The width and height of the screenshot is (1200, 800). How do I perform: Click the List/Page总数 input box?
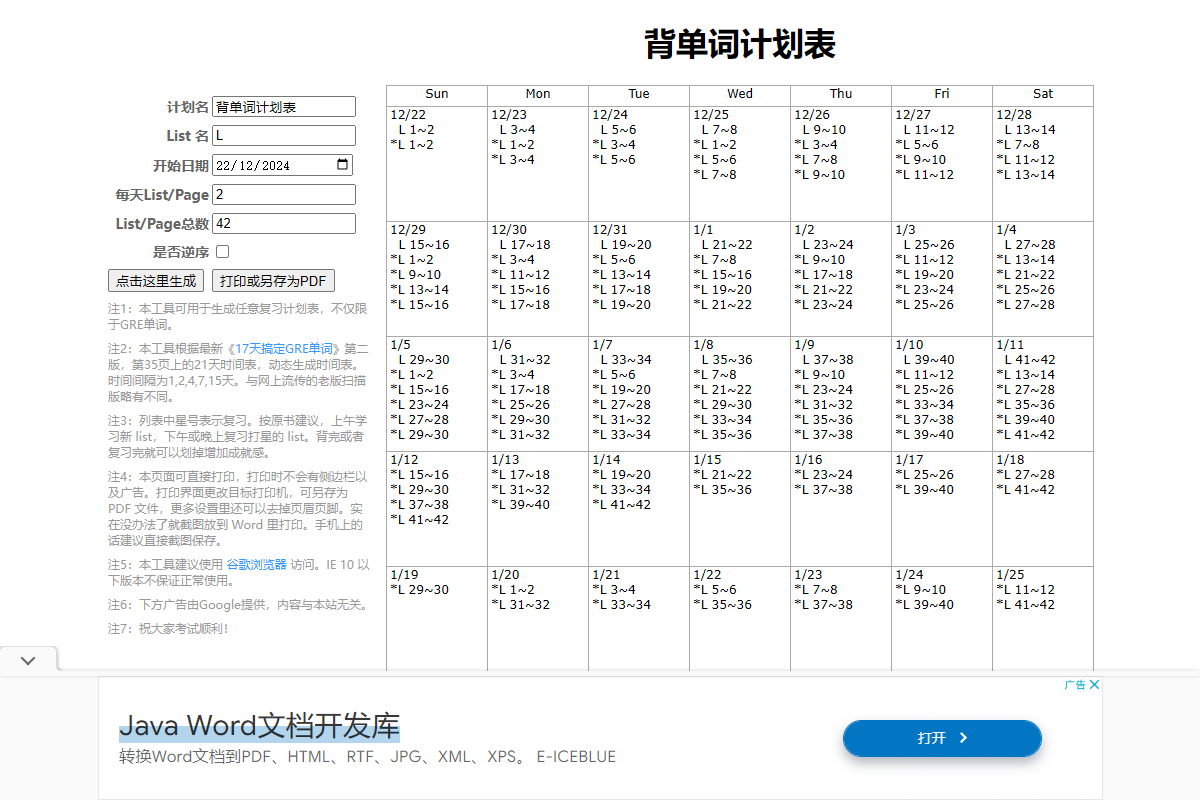(283, 223)
